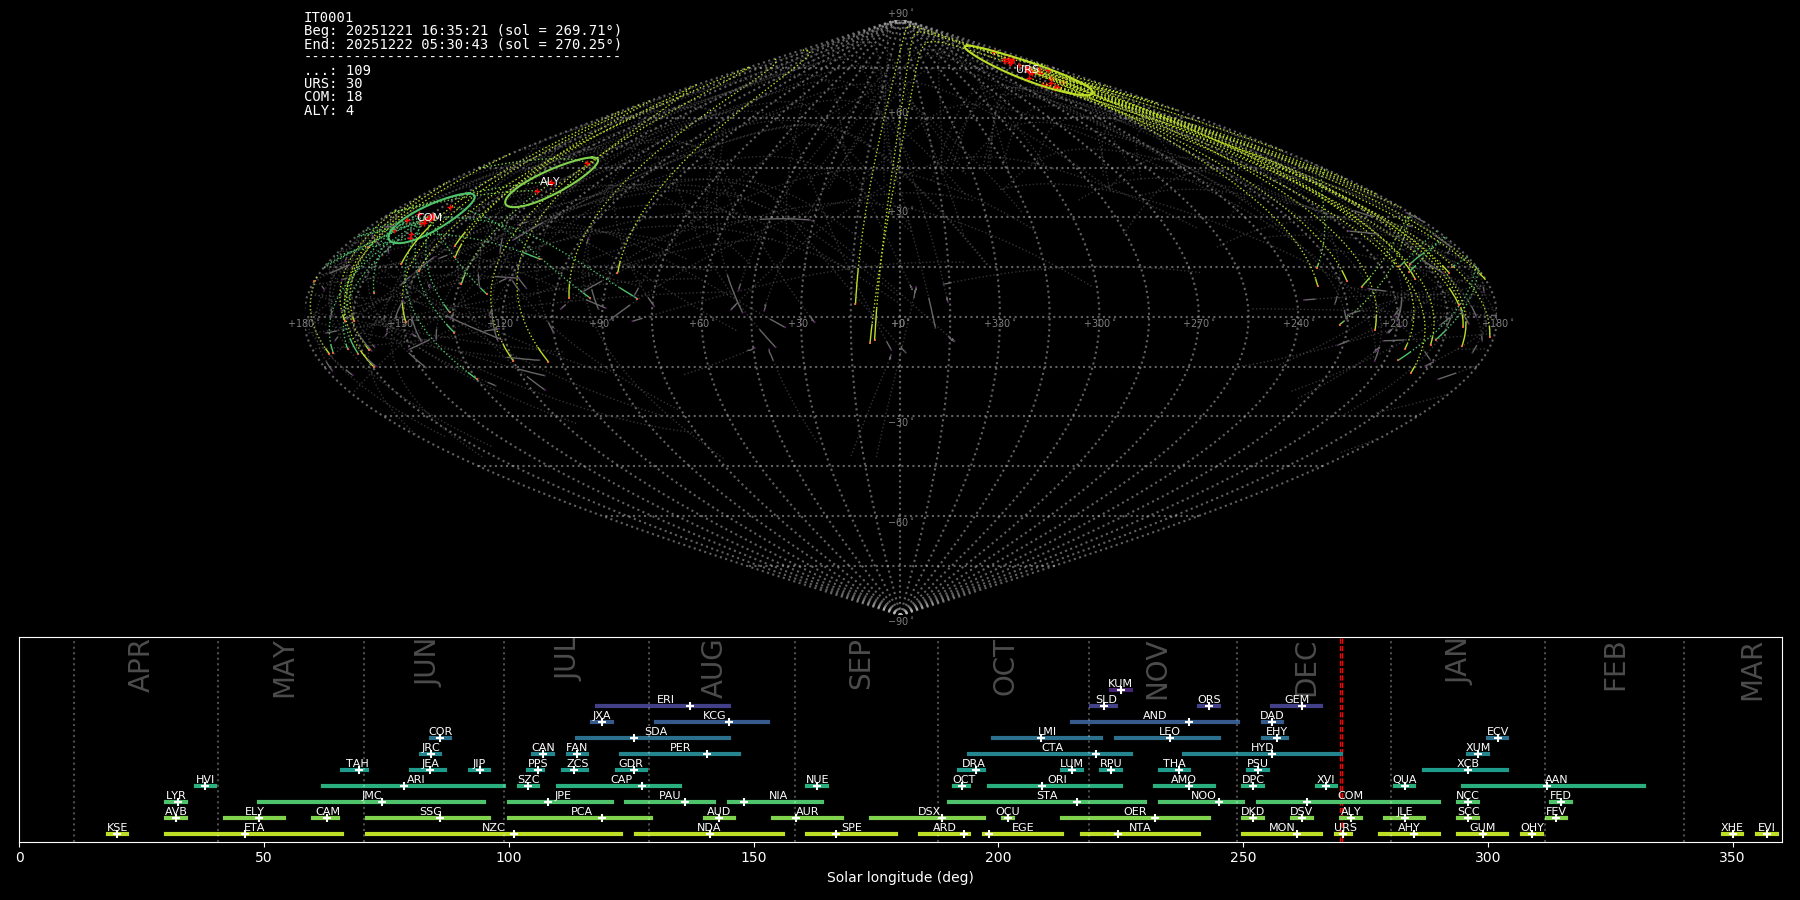Click the COM radiant label on sky map
Screen dimensions: 1800x900
pyautogui.click(x=429, y=218)
